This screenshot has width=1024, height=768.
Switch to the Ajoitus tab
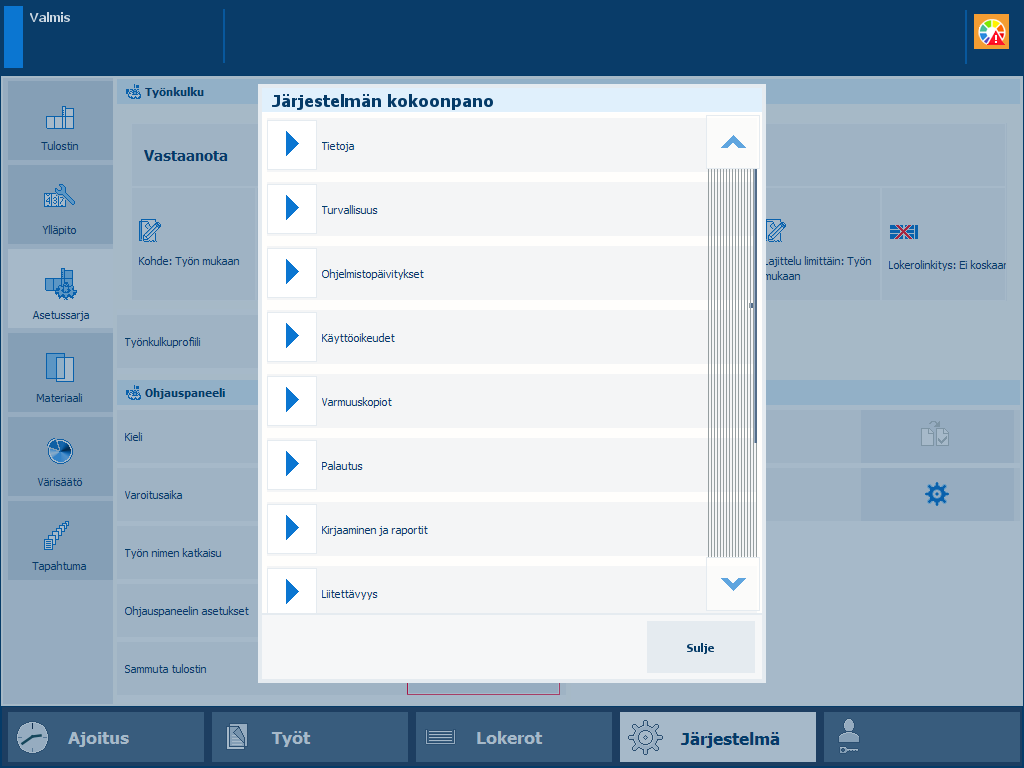tap(106, 737)
